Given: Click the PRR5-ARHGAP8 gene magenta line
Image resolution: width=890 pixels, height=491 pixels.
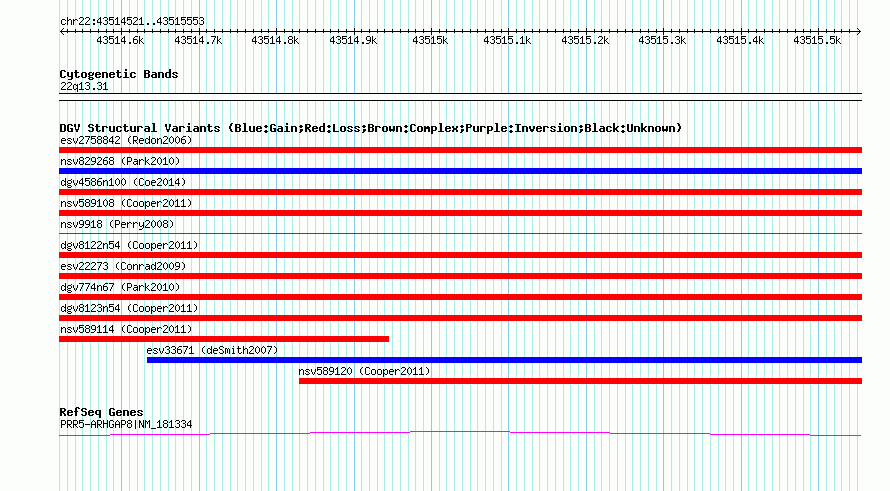Looking at the screenshot, I should point(460,434).
